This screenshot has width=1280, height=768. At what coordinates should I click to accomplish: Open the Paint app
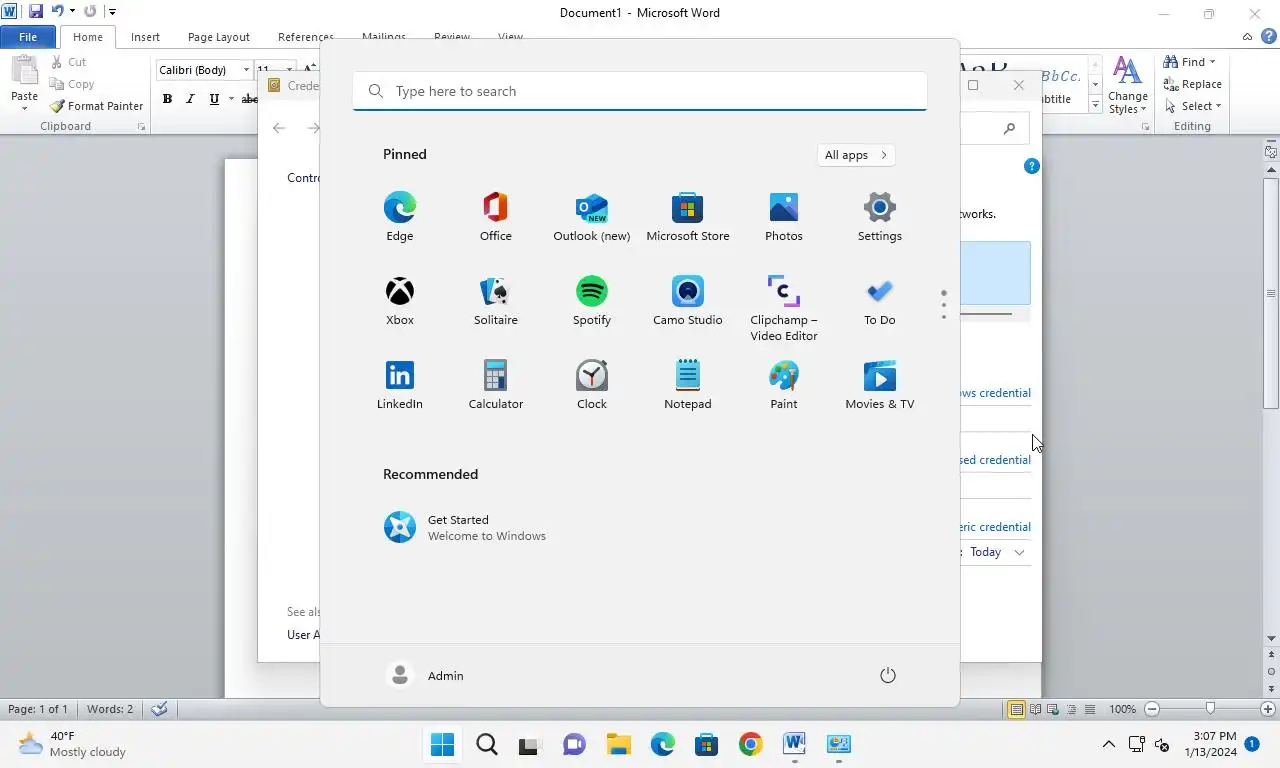click(784, 385)
